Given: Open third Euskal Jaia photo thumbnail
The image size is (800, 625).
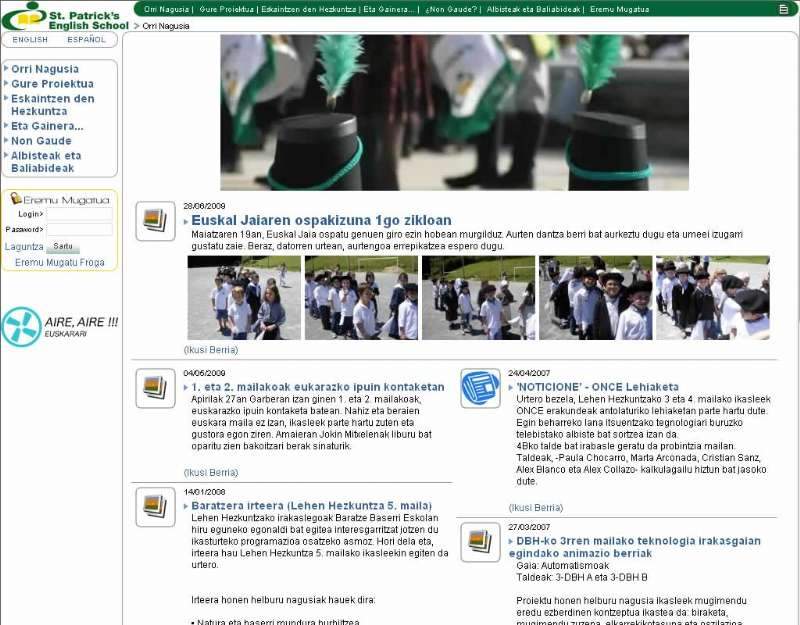Looking at the screenshot, I should coord(479,298).
